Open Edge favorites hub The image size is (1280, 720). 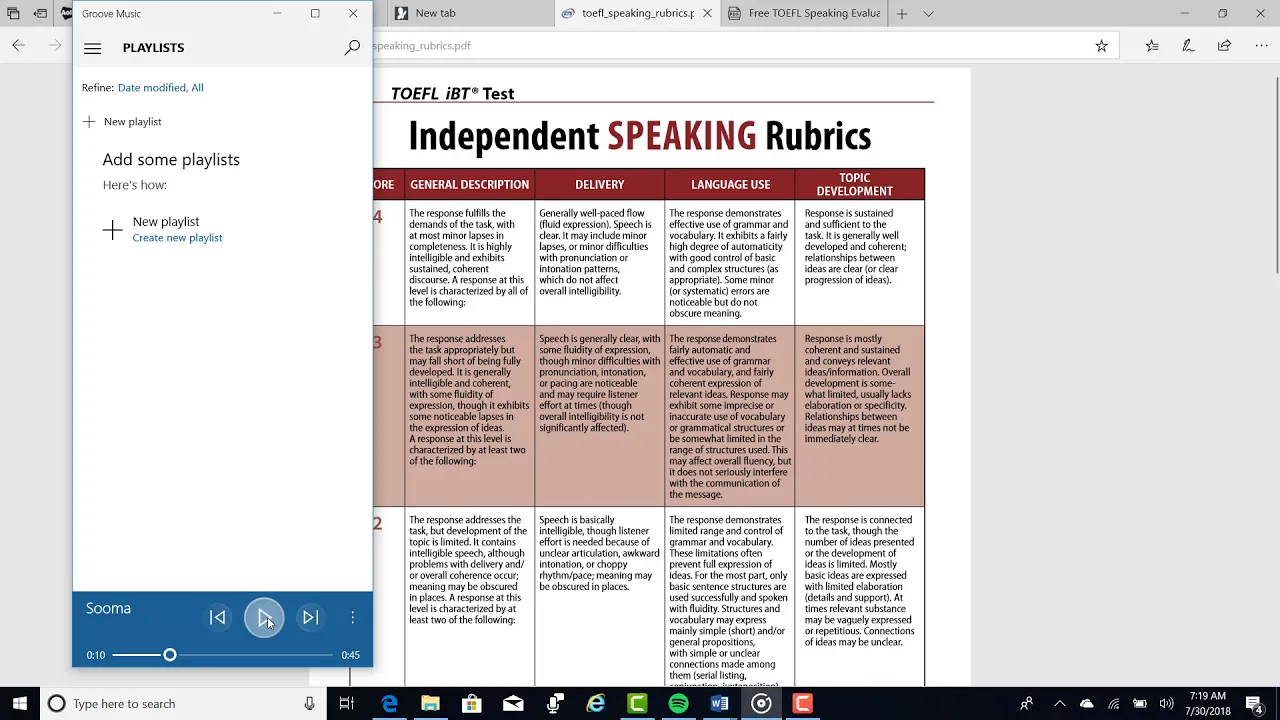(1152, 45)
